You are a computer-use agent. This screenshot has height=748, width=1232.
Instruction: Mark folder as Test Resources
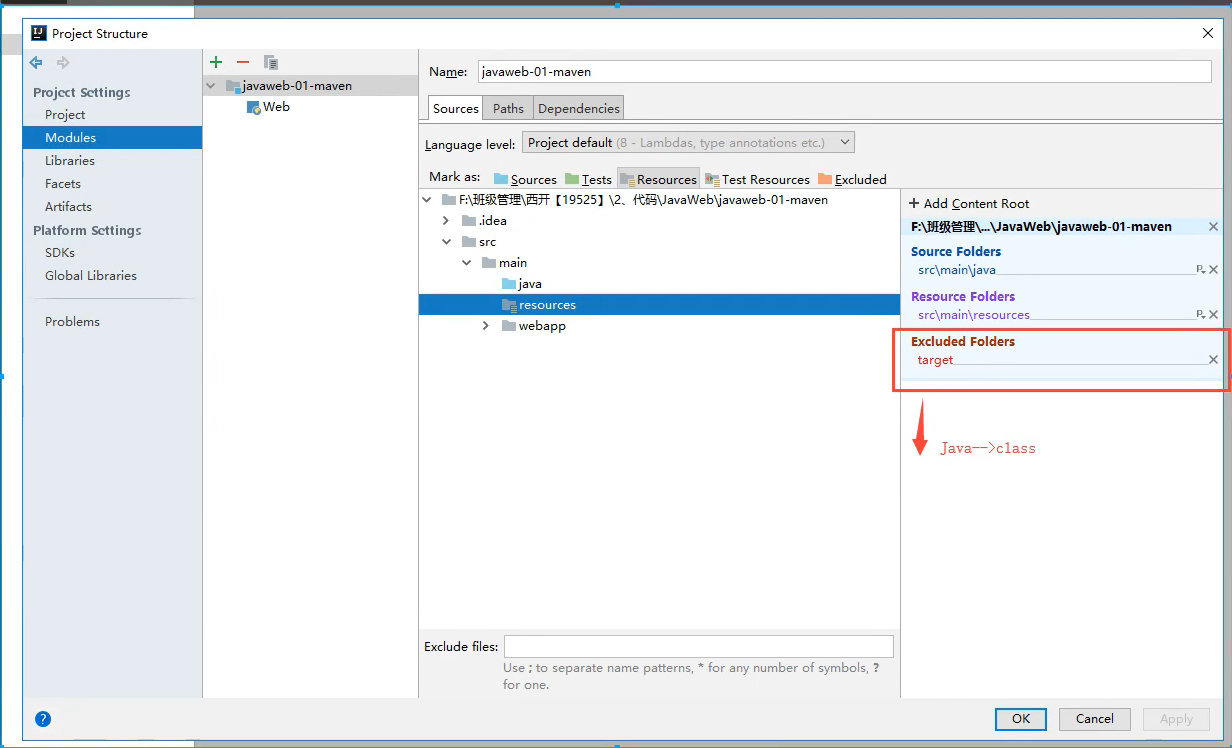[757, 179]
